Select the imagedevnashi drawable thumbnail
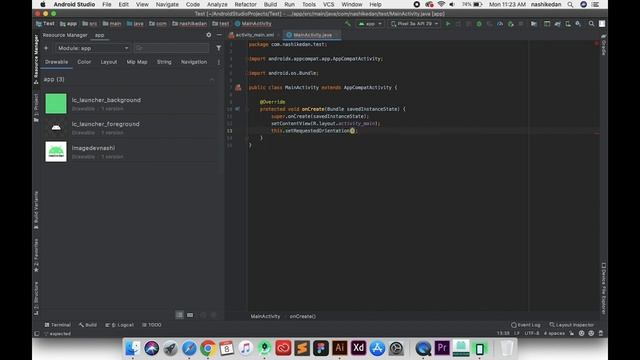Screen dimensions: 640x360 pos(56,151)
